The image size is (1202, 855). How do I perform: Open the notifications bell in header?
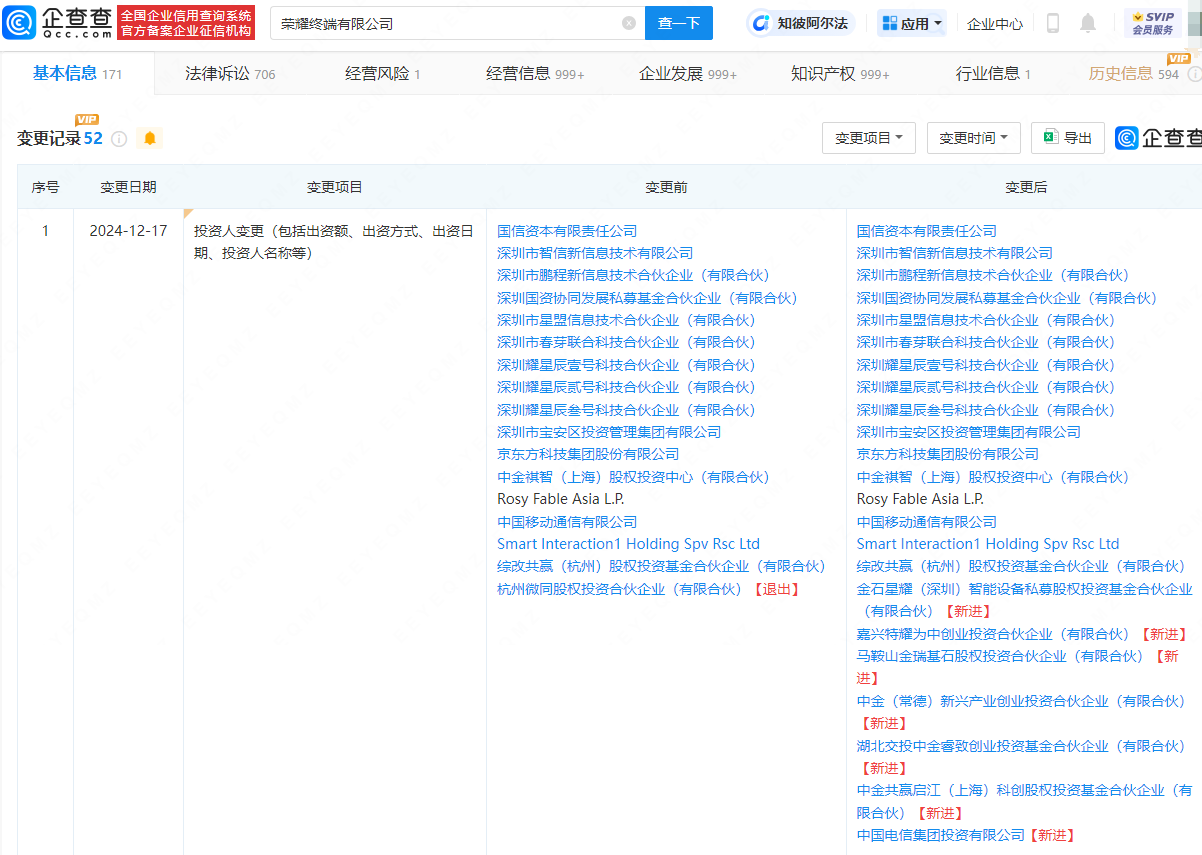1088,23
